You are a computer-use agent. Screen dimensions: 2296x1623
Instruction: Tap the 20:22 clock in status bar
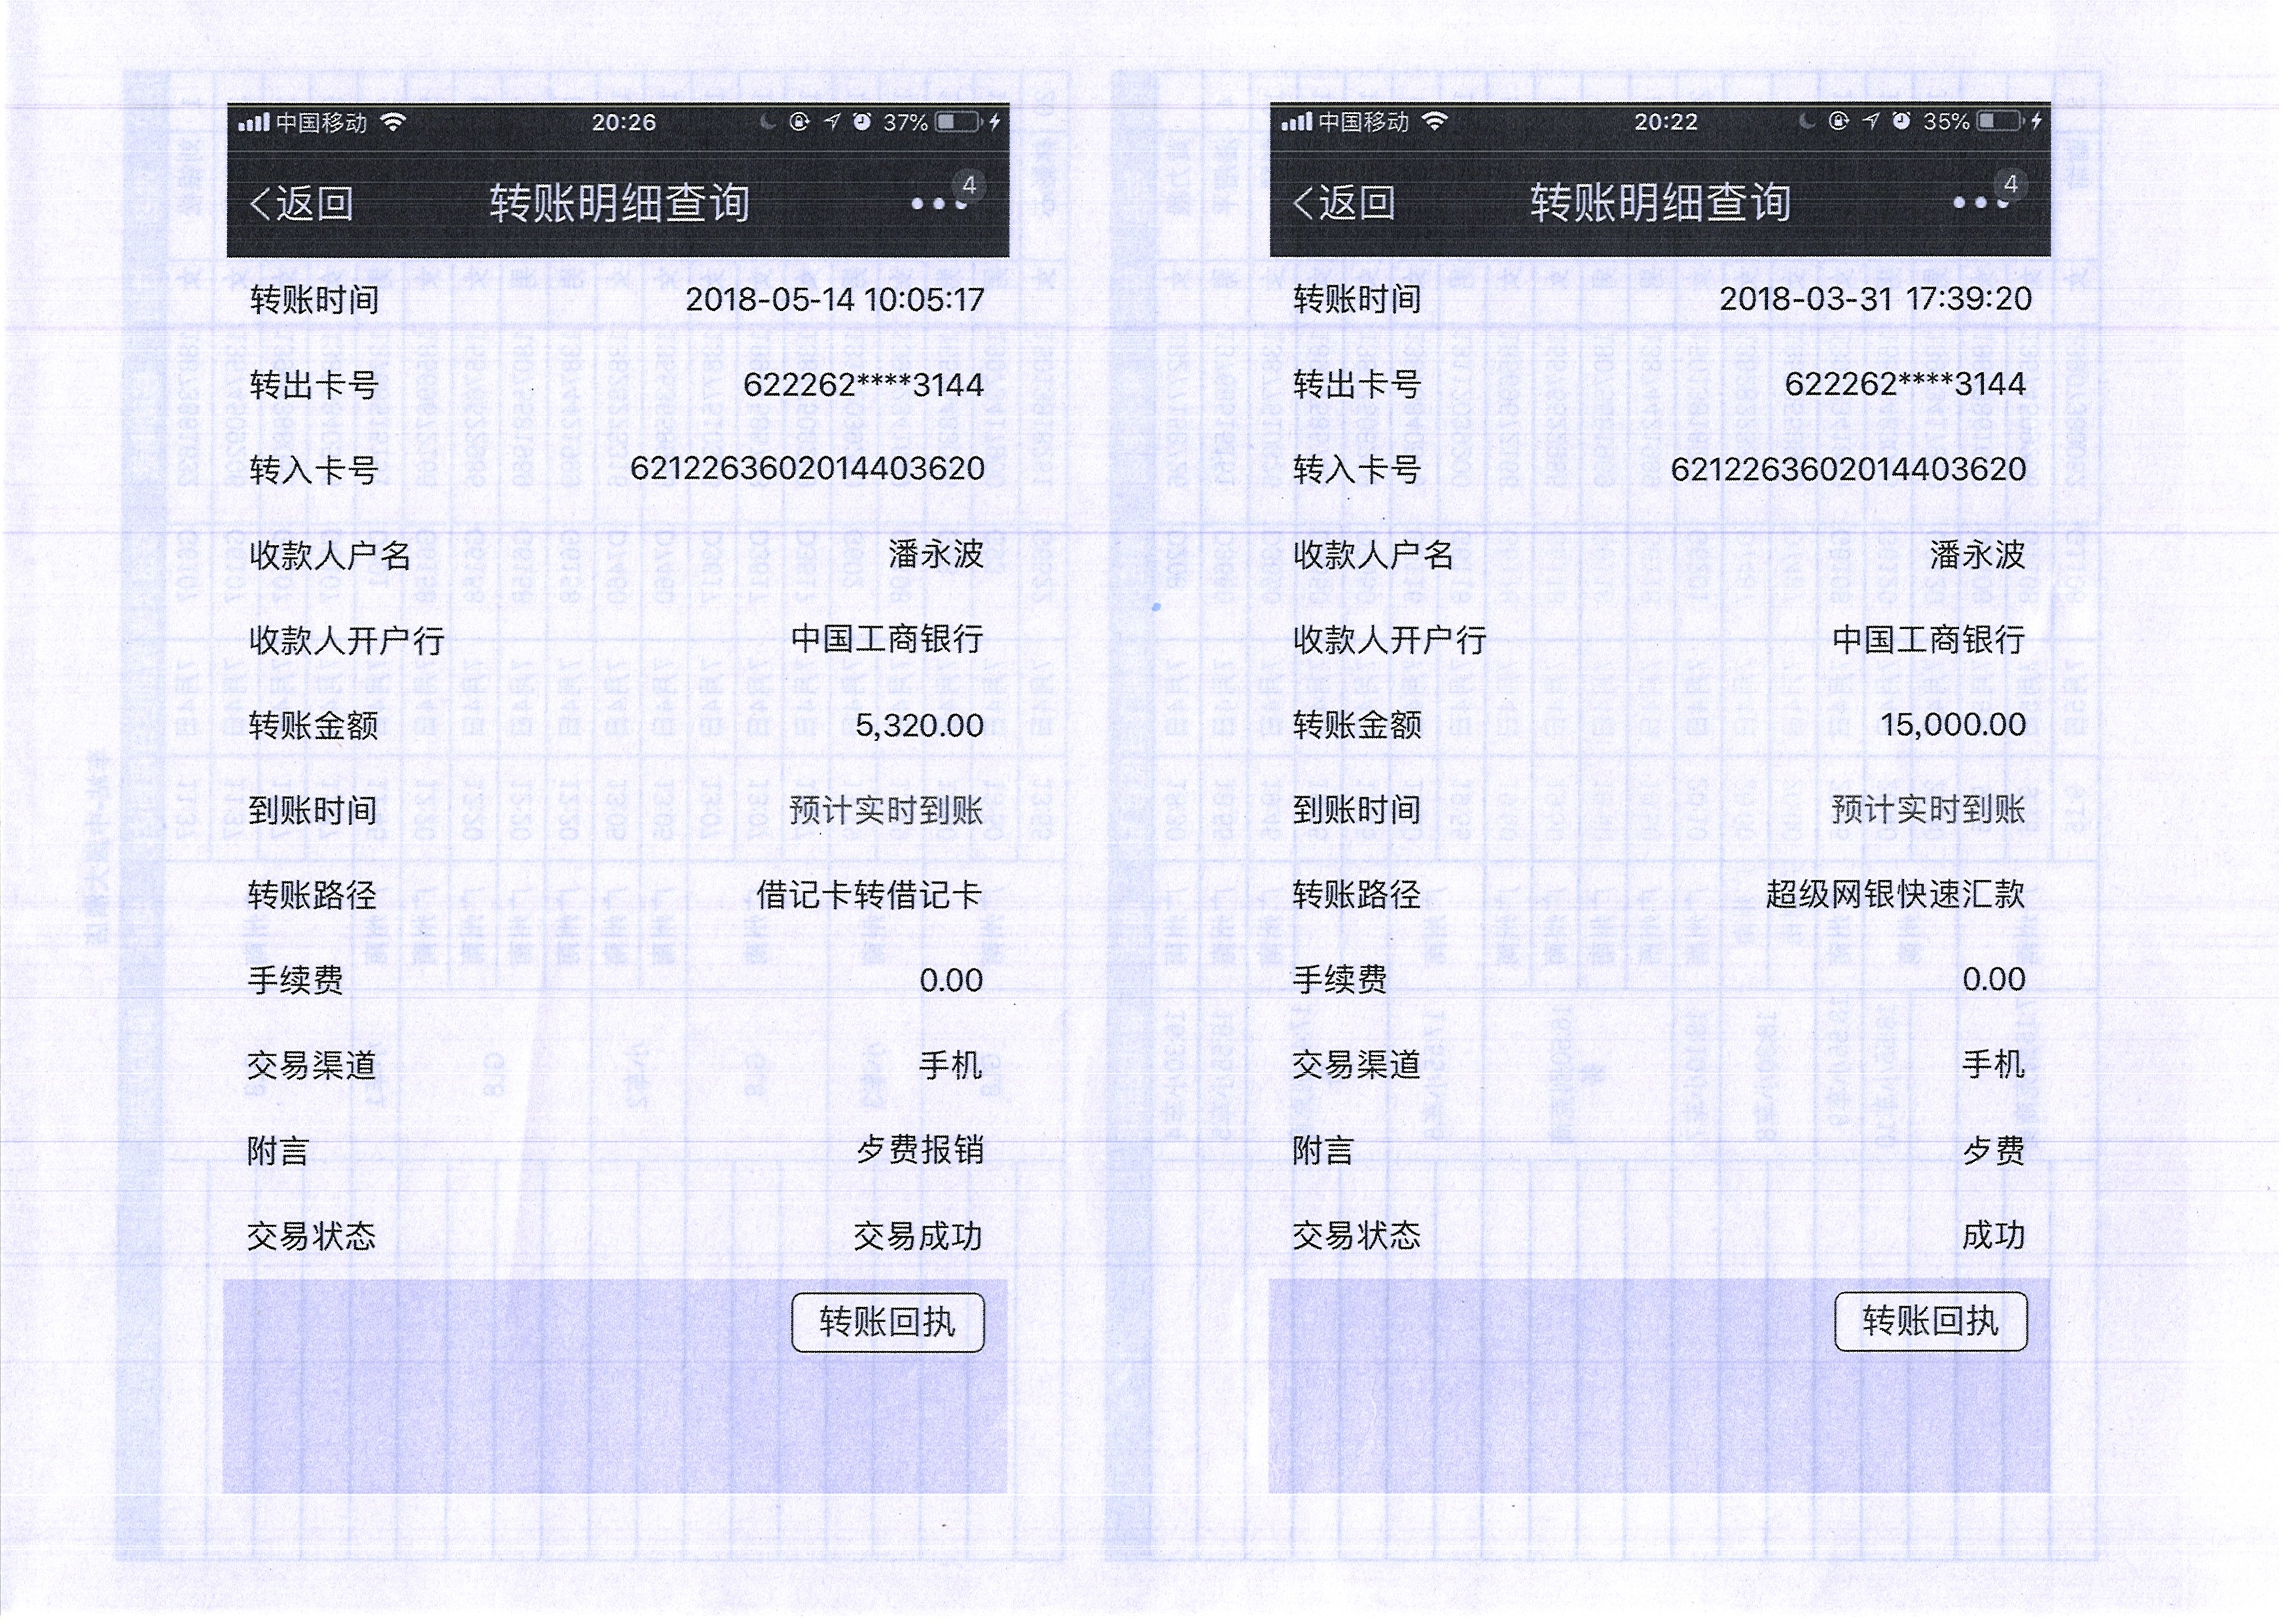tap(1666, 122)
